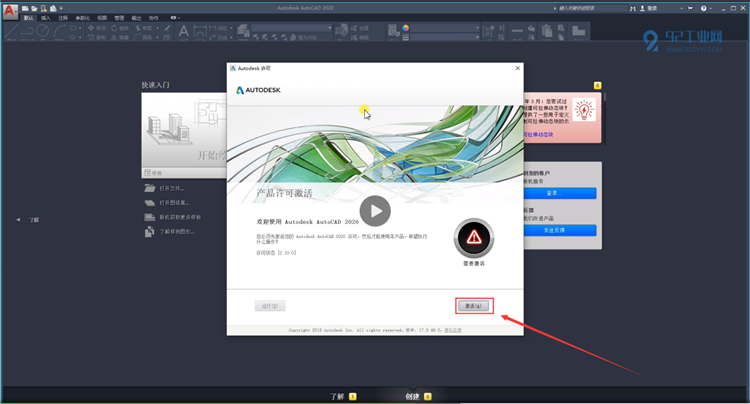Click the Measure utilities icon in the ribbon

[x=517, y=32]
